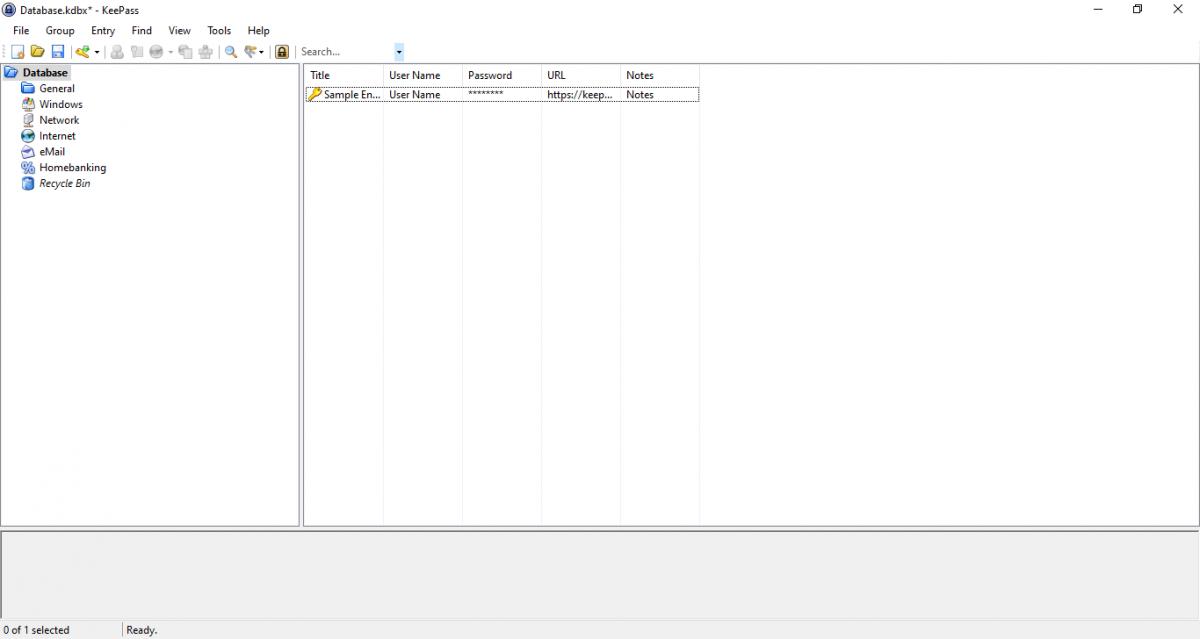Open a database with the folder icon
1200x639 pixels.
(37, 51)
